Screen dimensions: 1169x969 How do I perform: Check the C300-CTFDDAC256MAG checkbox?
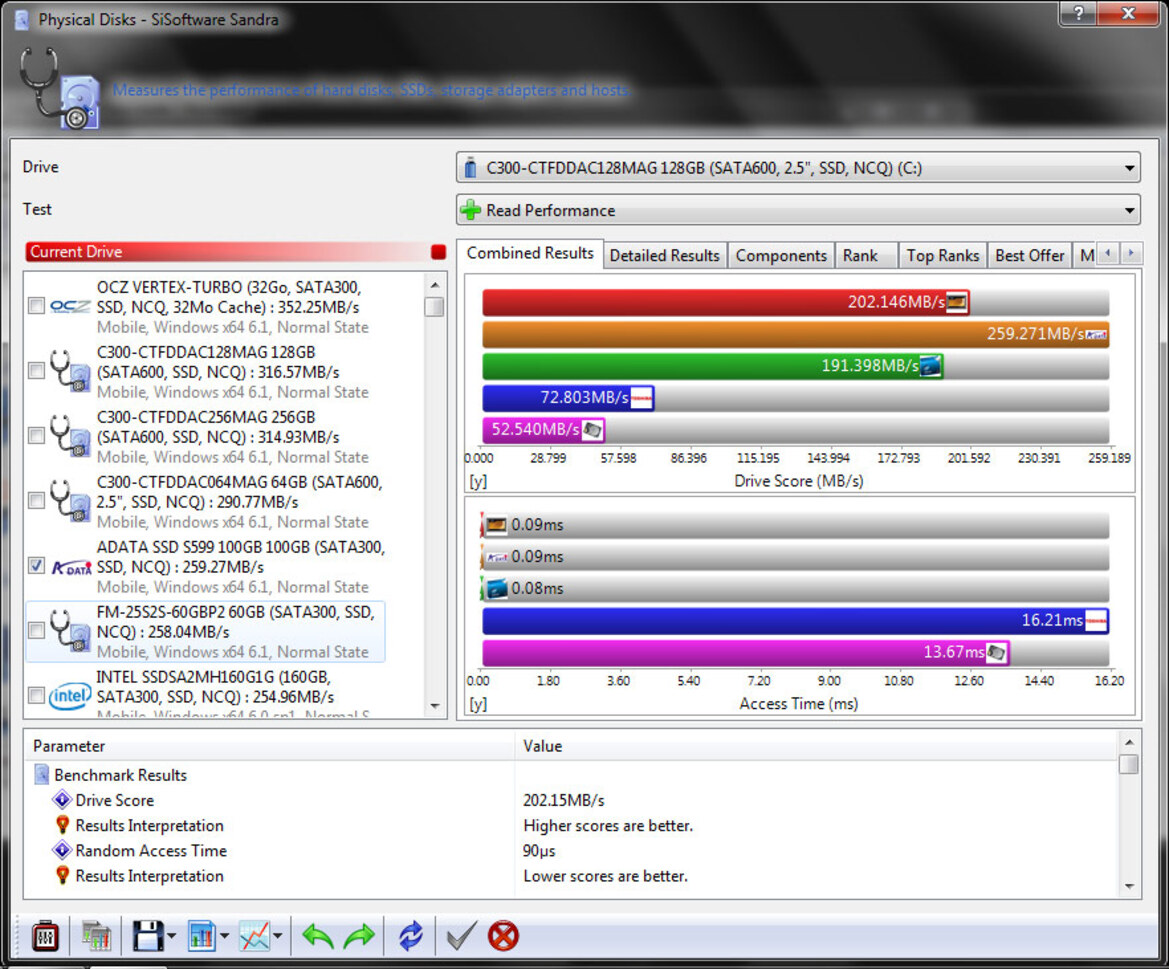tap(36, 435)
